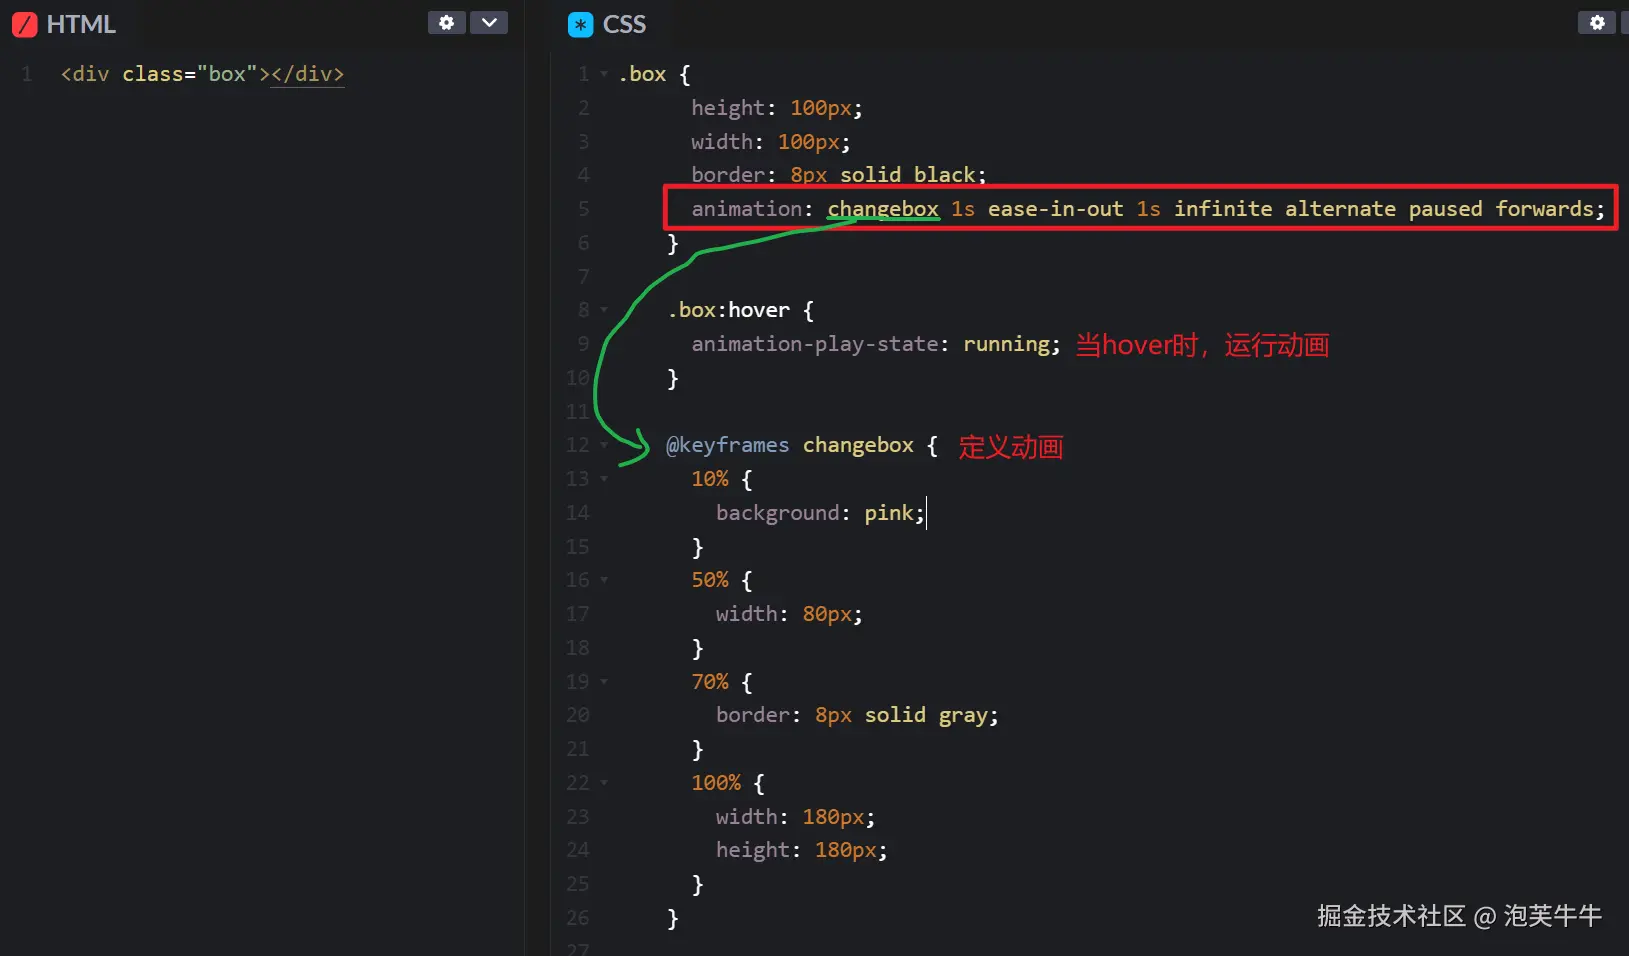Place cursor in the div class="box" line

tap(202, 74)
